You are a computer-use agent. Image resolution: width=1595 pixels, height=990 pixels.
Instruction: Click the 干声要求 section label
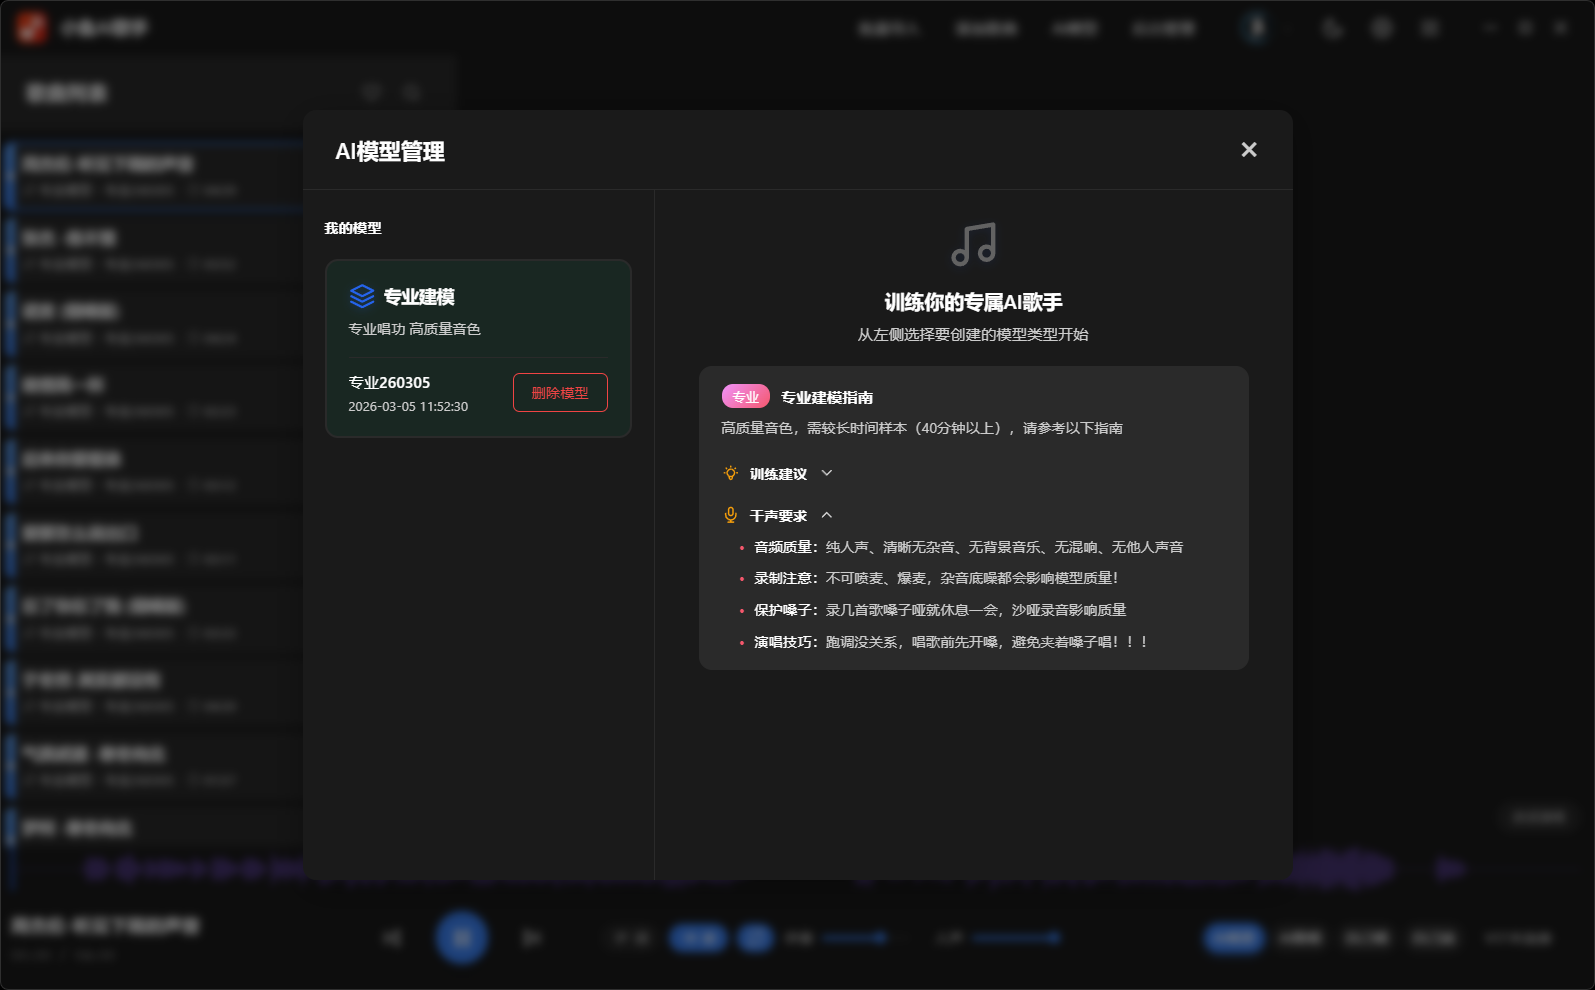tap(778, 516)
